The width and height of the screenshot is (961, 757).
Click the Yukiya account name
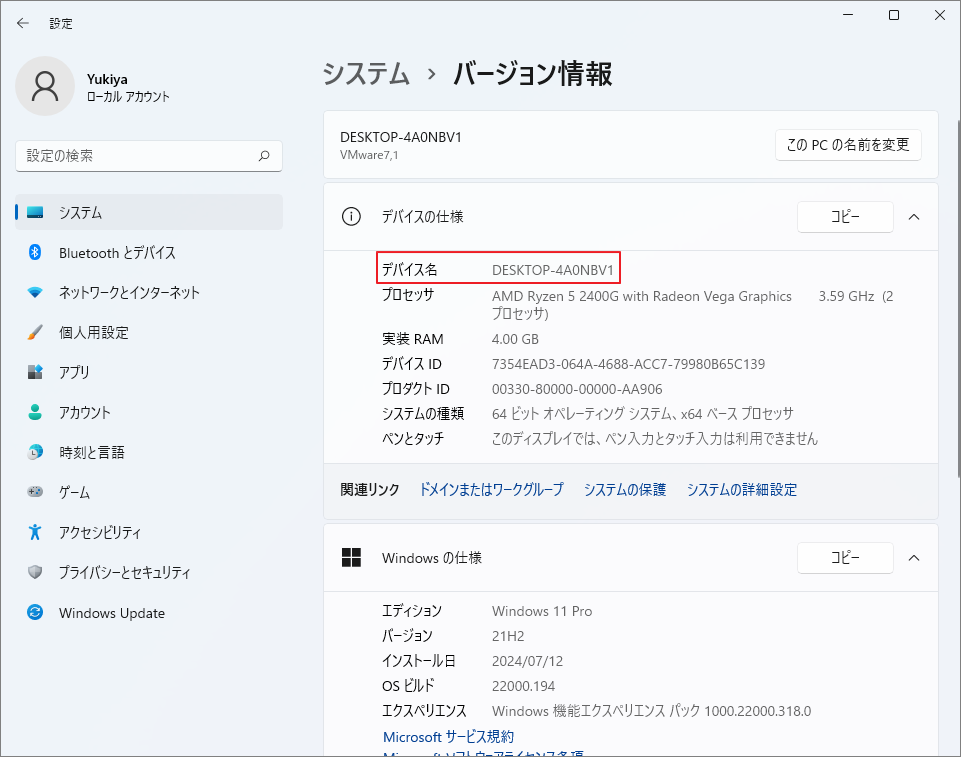coord(107,79)
